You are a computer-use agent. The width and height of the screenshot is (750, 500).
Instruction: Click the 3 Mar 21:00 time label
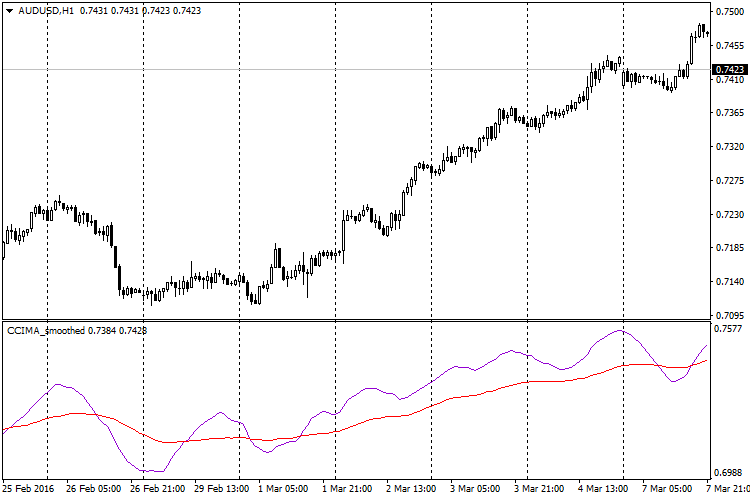[x=541, y=490]
